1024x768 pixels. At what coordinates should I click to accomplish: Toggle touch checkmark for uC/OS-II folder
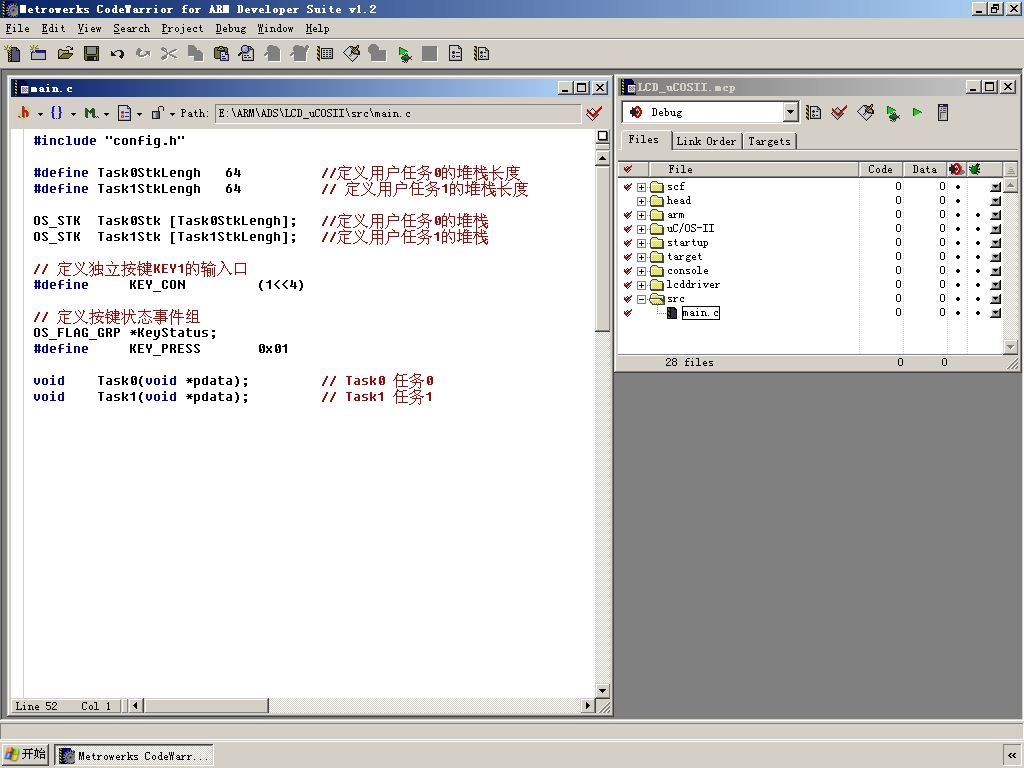click(x=628, y=229)
